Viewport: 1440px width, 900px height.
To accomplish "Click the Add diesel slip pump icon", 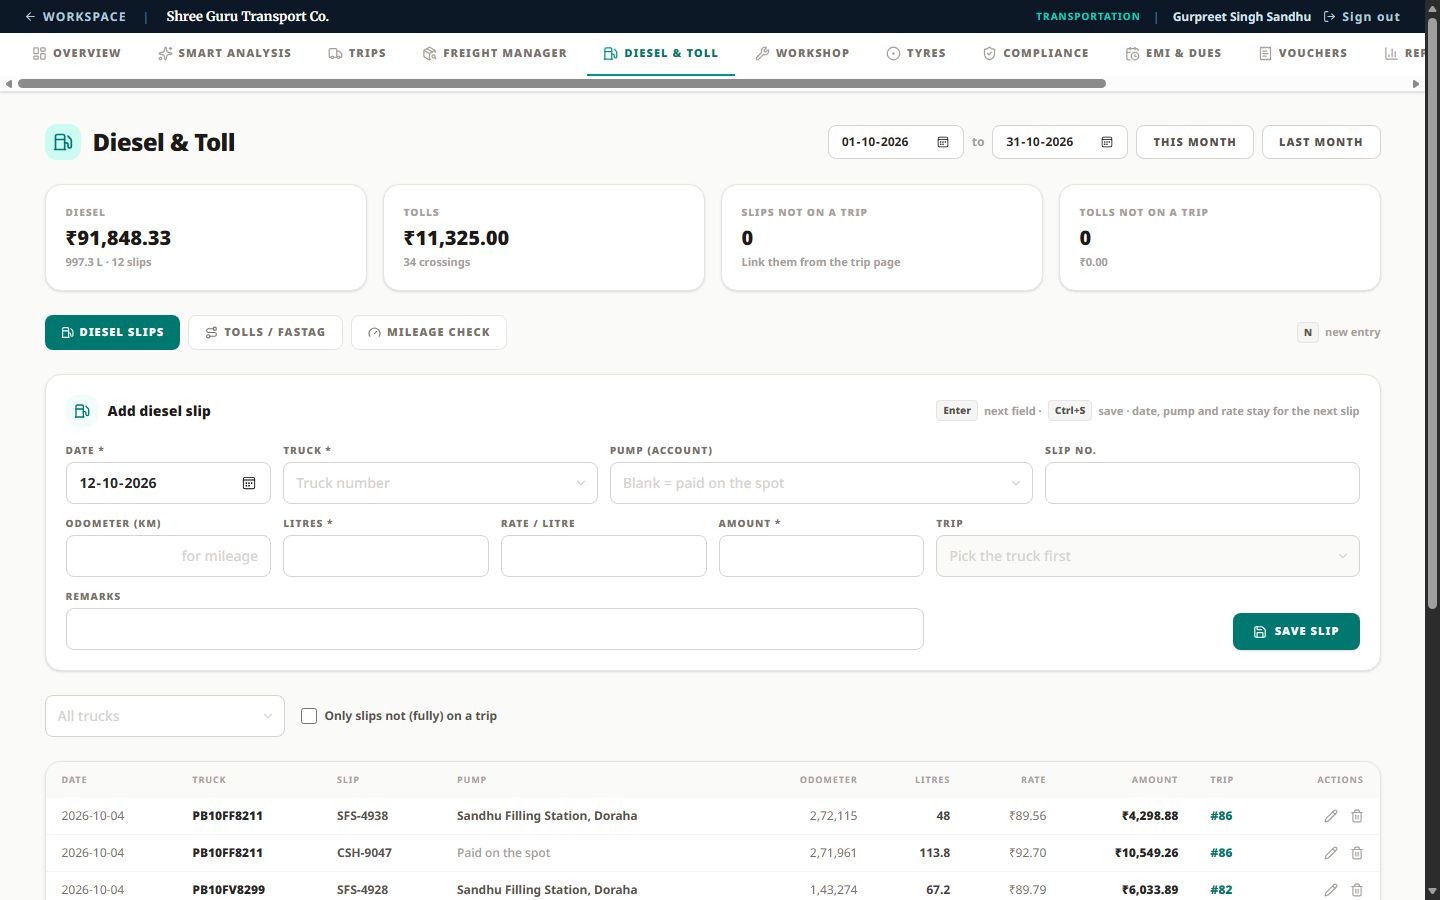I will click(x=82, y=411).
